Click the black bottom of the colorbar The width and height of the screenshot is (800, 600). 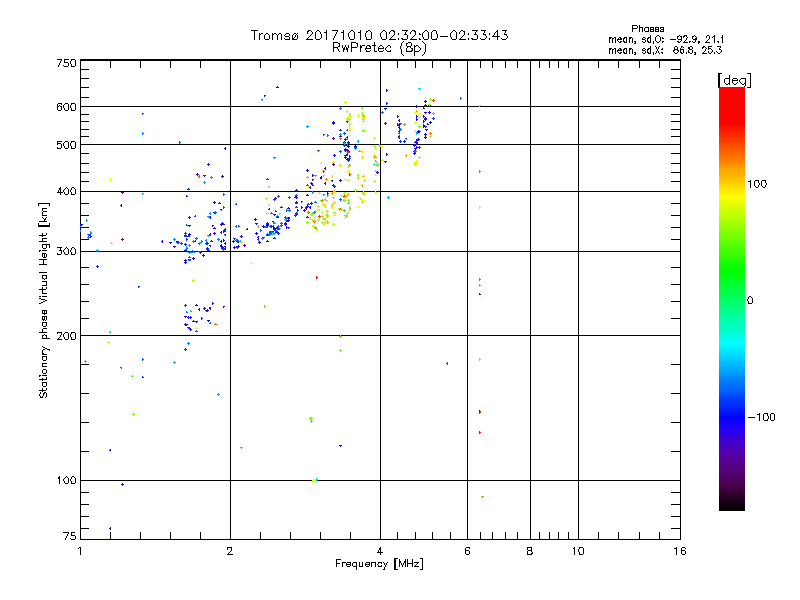(x=731, y=503)
